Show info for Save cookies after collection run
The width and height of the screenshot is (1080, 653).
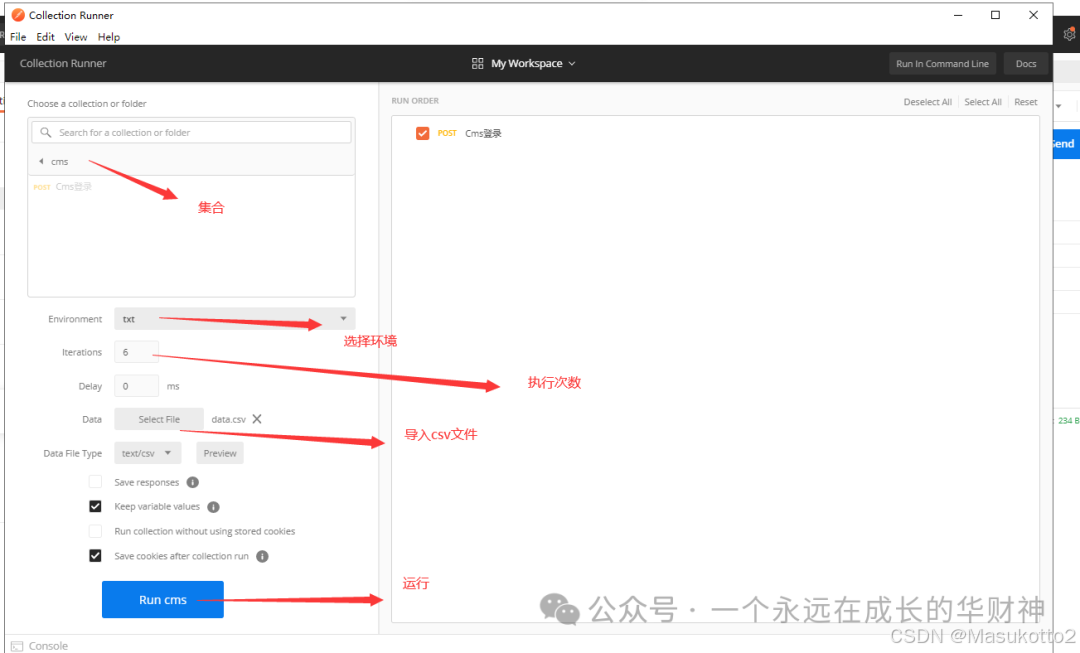click(x=262, y=557)
